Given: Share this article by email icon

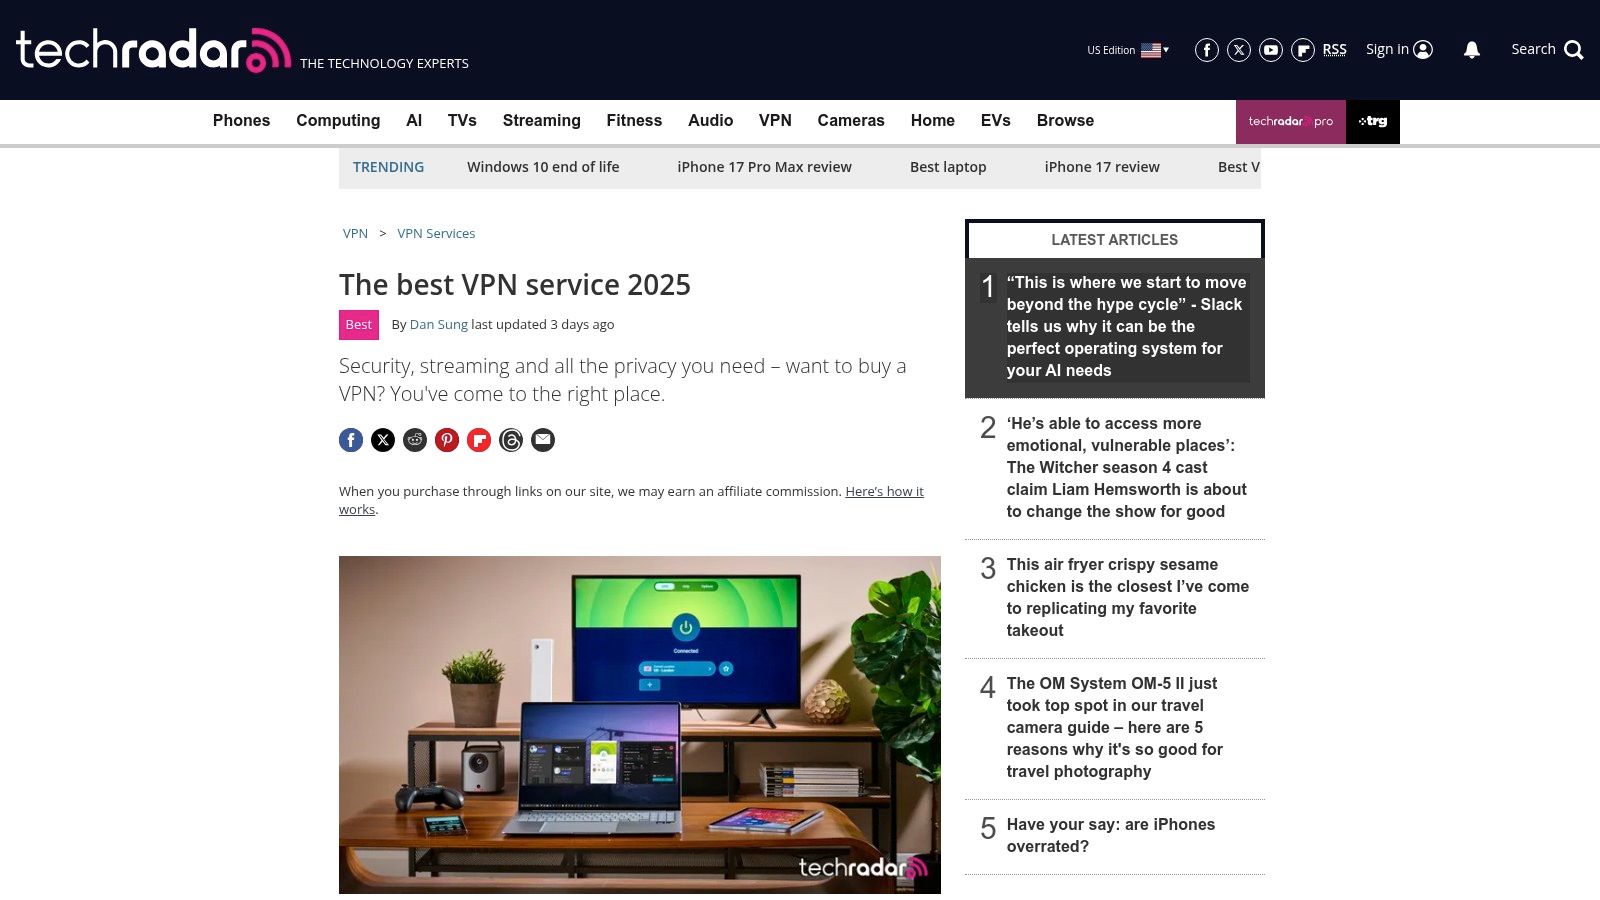Looking at the screenshot, I should 543,440.
